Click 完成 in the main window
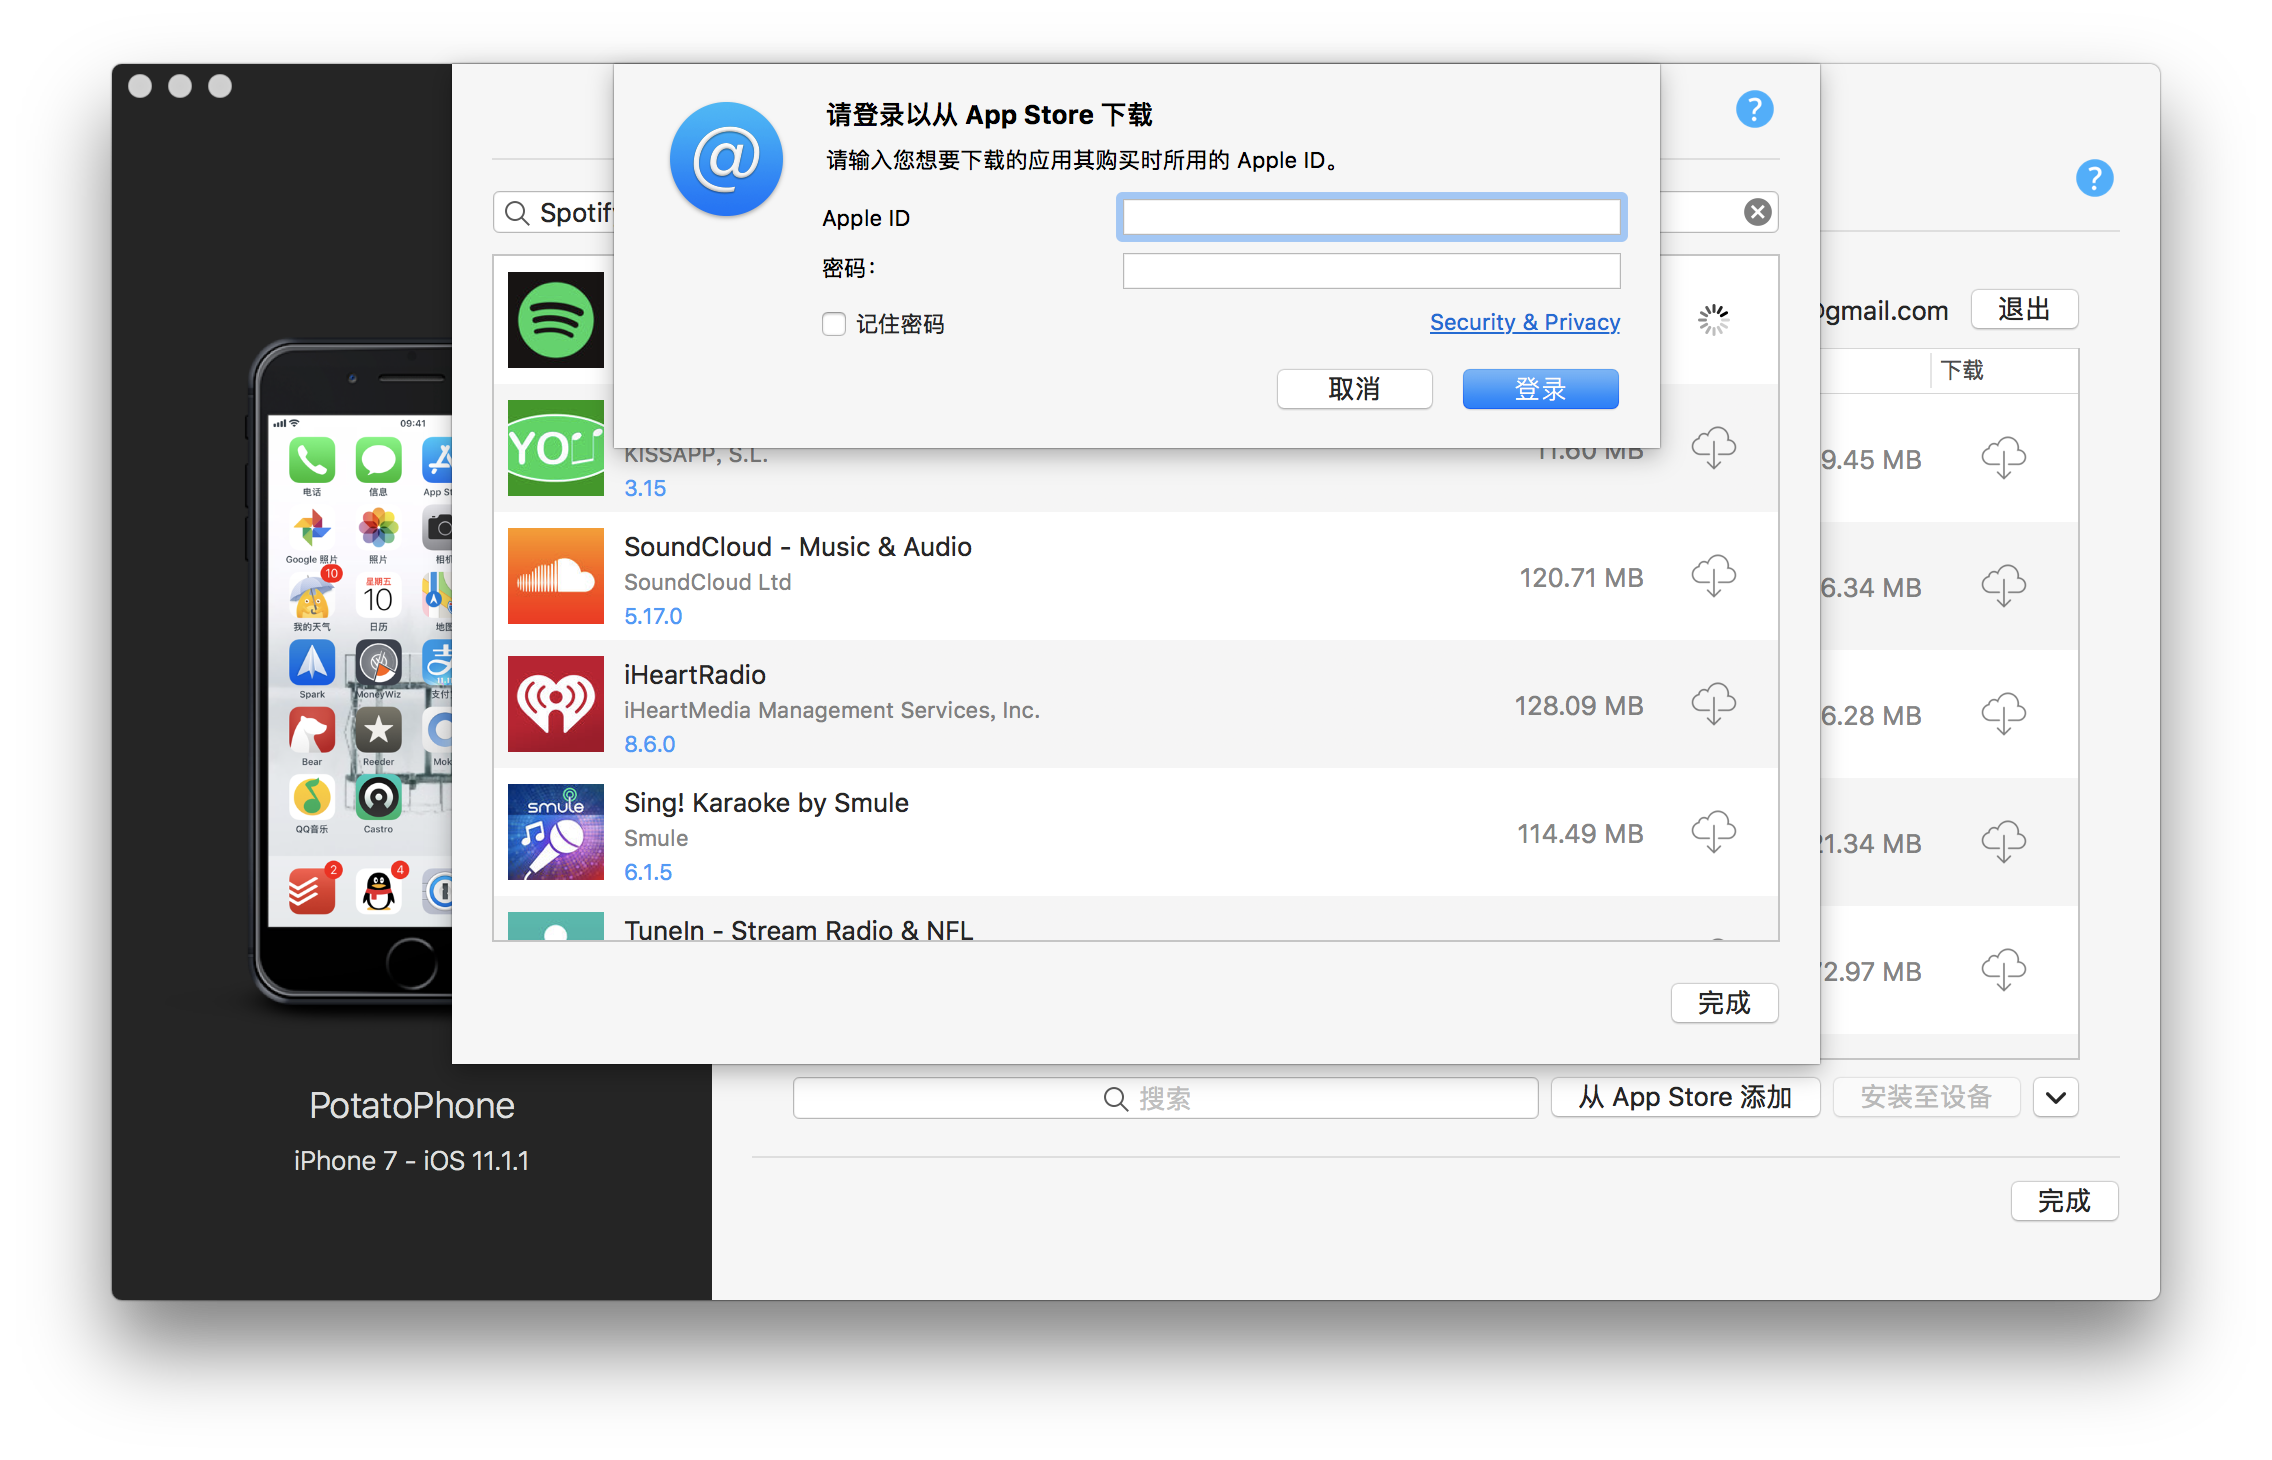The width and height of the screenshot is (2272, 1460). [2064, 1201]
